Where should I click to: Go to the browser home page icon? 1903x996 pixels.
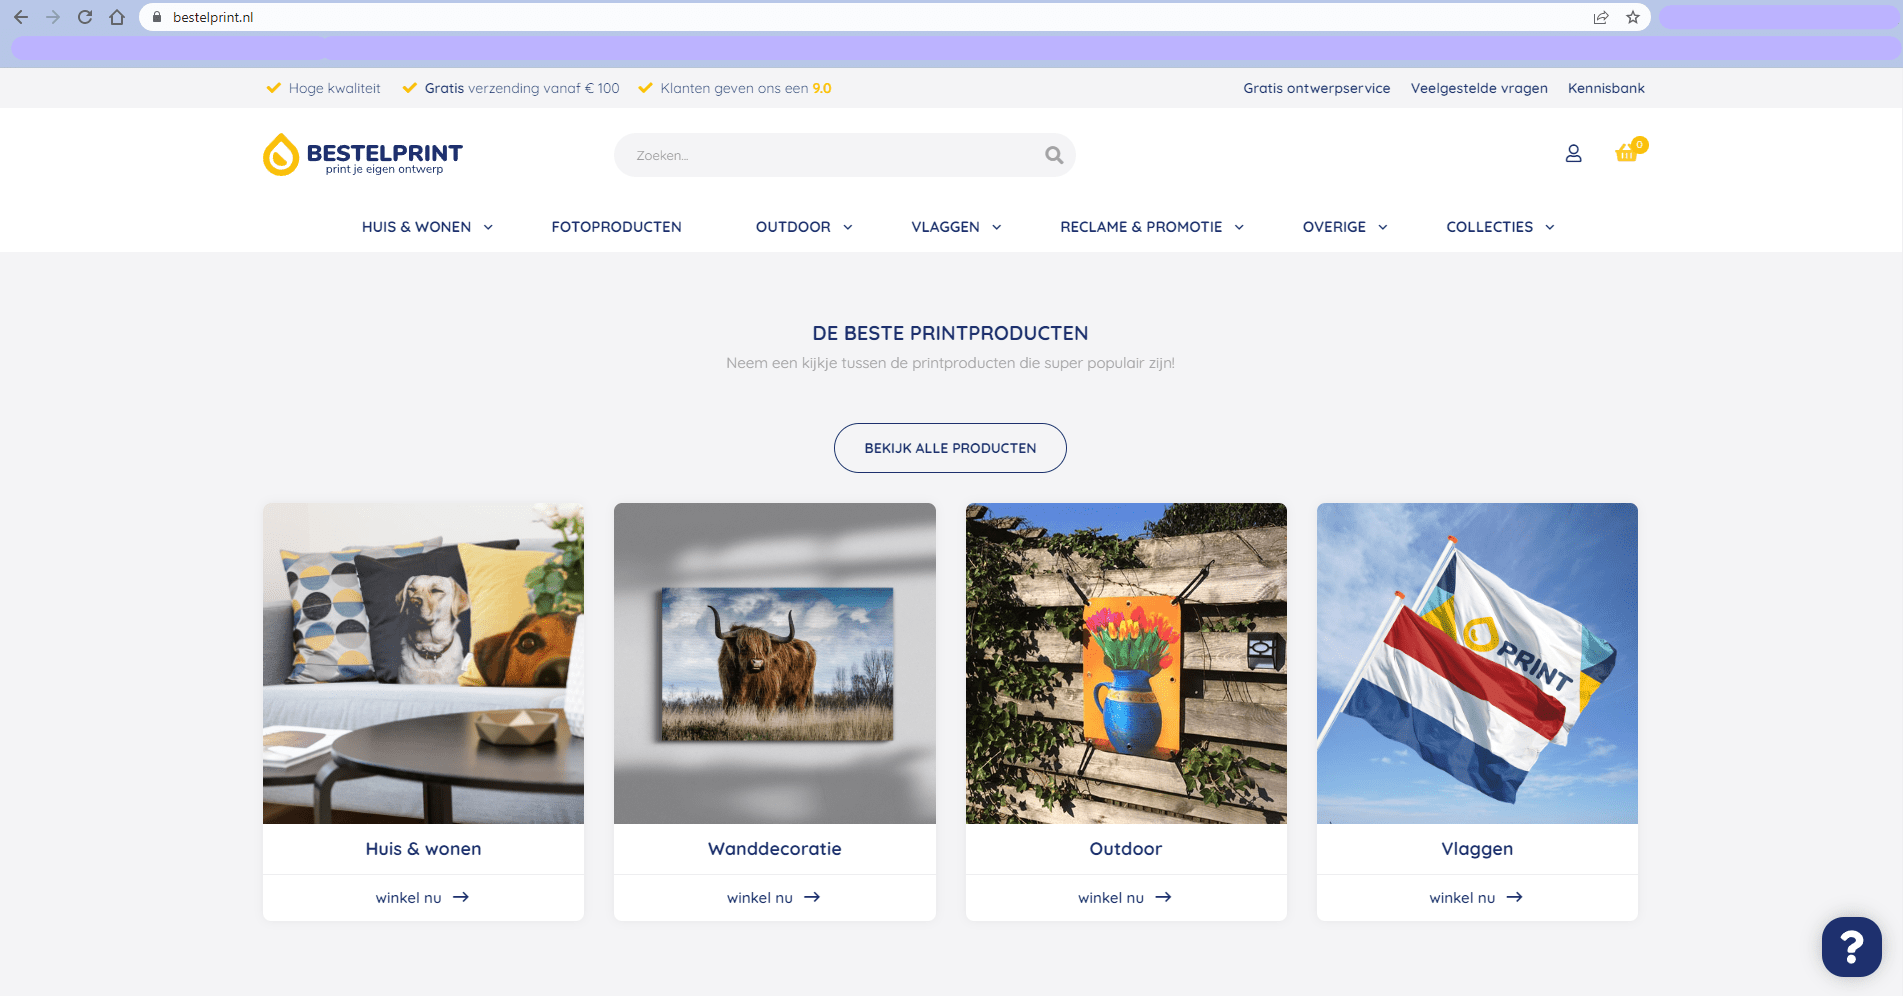click(117, 17)
